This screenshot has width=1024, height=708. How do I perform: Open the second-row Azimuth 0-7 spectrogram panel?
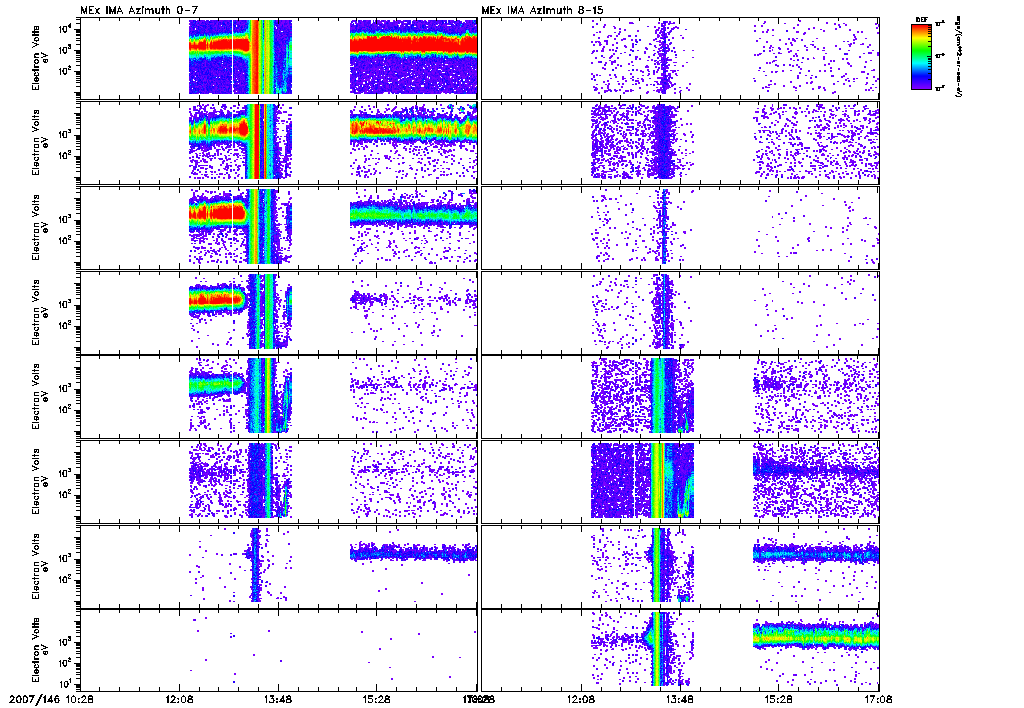[278, 142]
